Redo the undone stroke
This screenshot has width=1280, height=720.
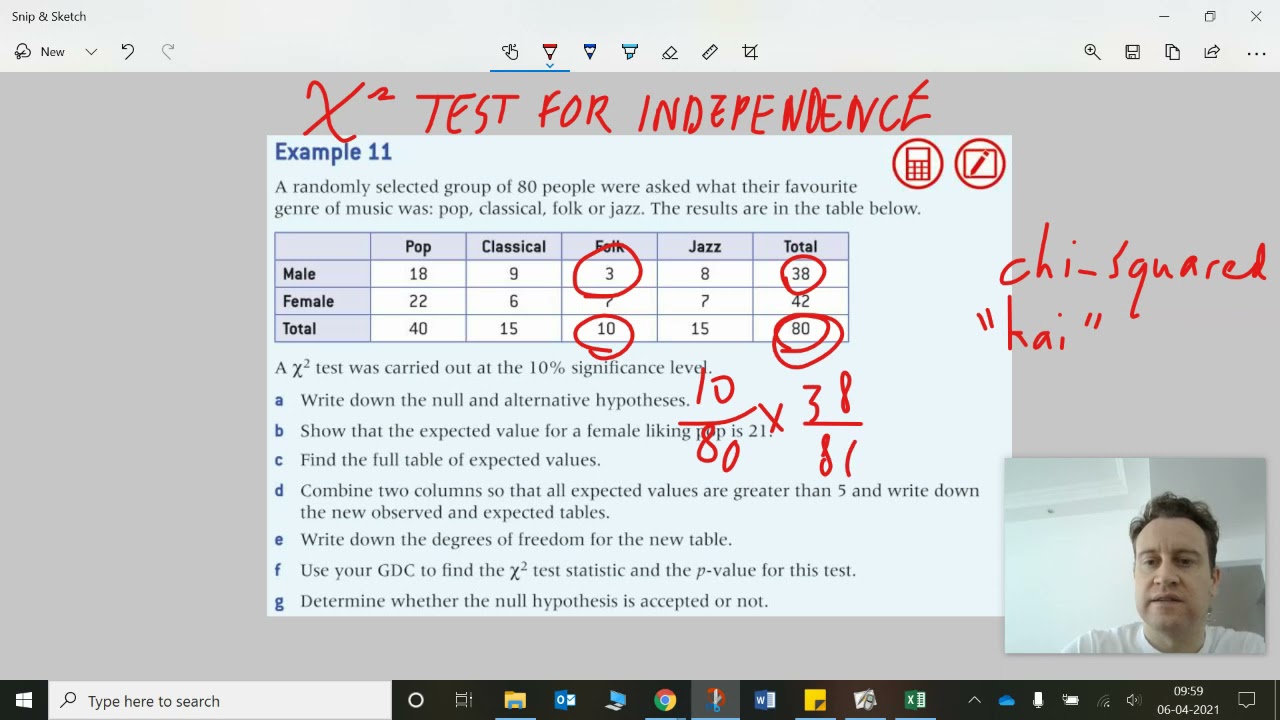click(168, 52)
